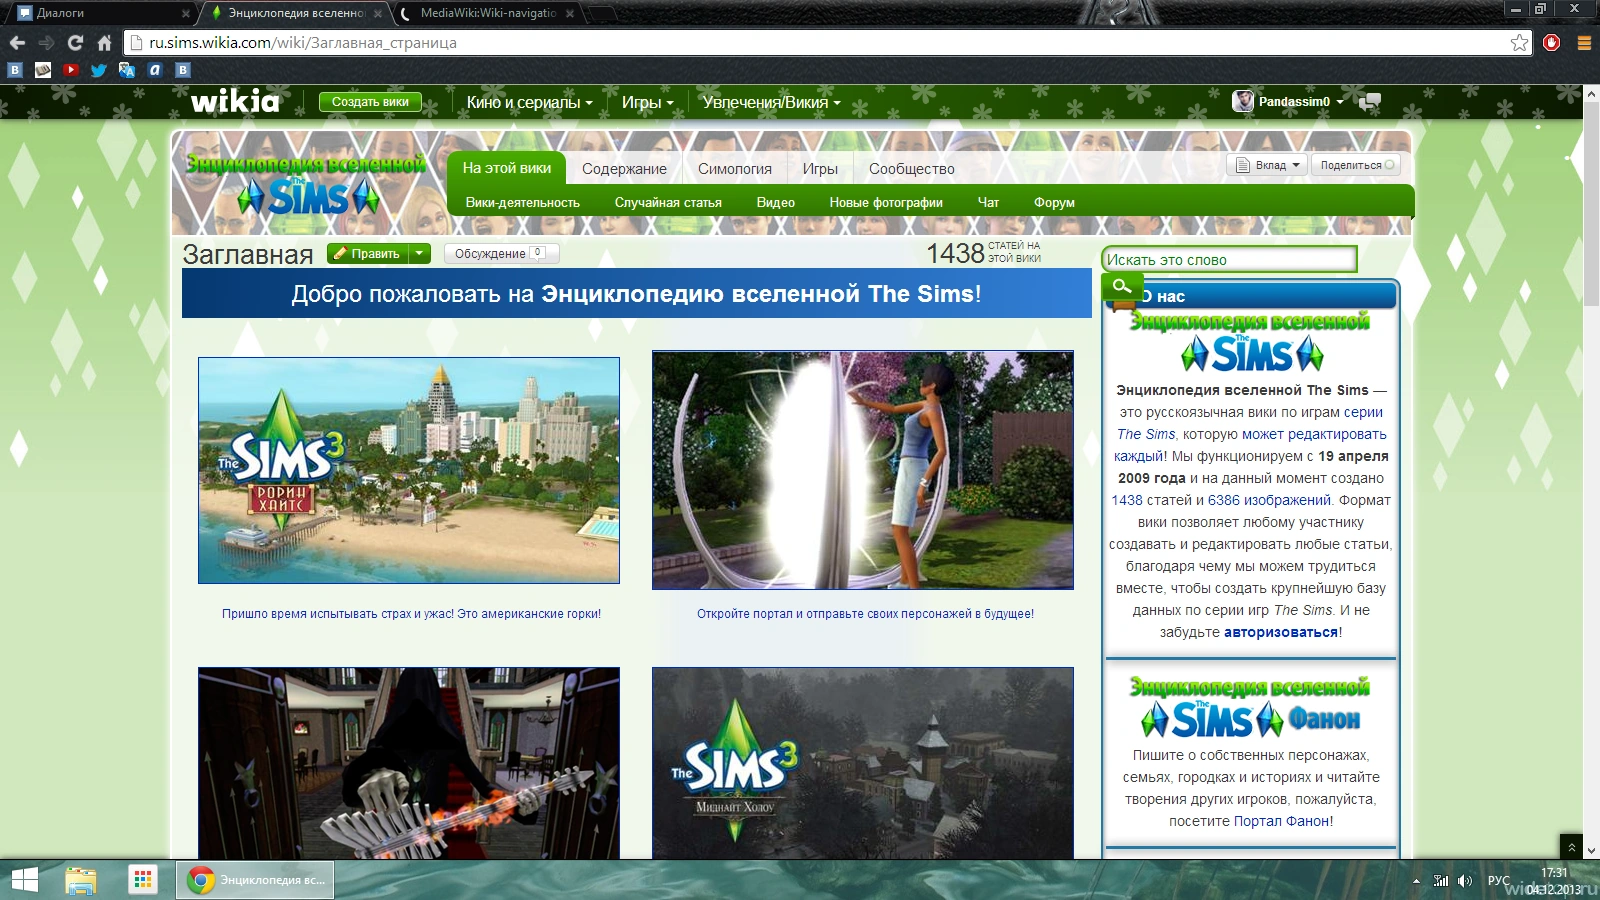Open the Pandassim0 account dropdown arrow
This screenshot has width=1600, height=900.
(x=1340, y=102)
